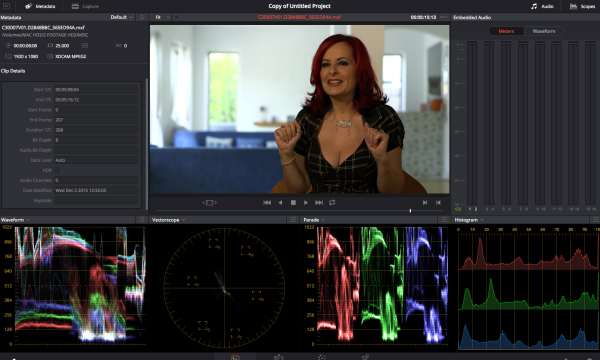Play the clip in reverse
This screenshot has height=360, width=600.
(x=280, y=202)
